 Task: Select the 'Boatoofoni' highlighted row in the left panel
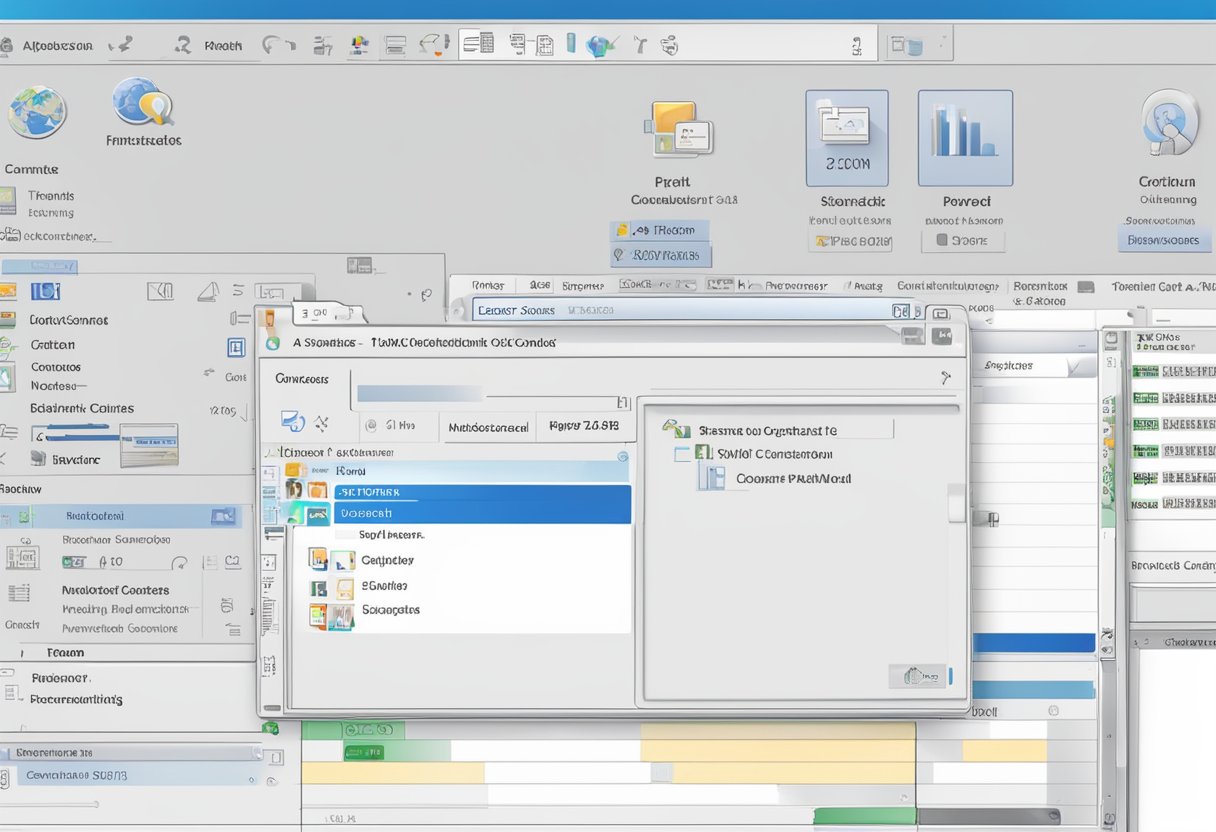pyautogui.click(x=120, y=516)
